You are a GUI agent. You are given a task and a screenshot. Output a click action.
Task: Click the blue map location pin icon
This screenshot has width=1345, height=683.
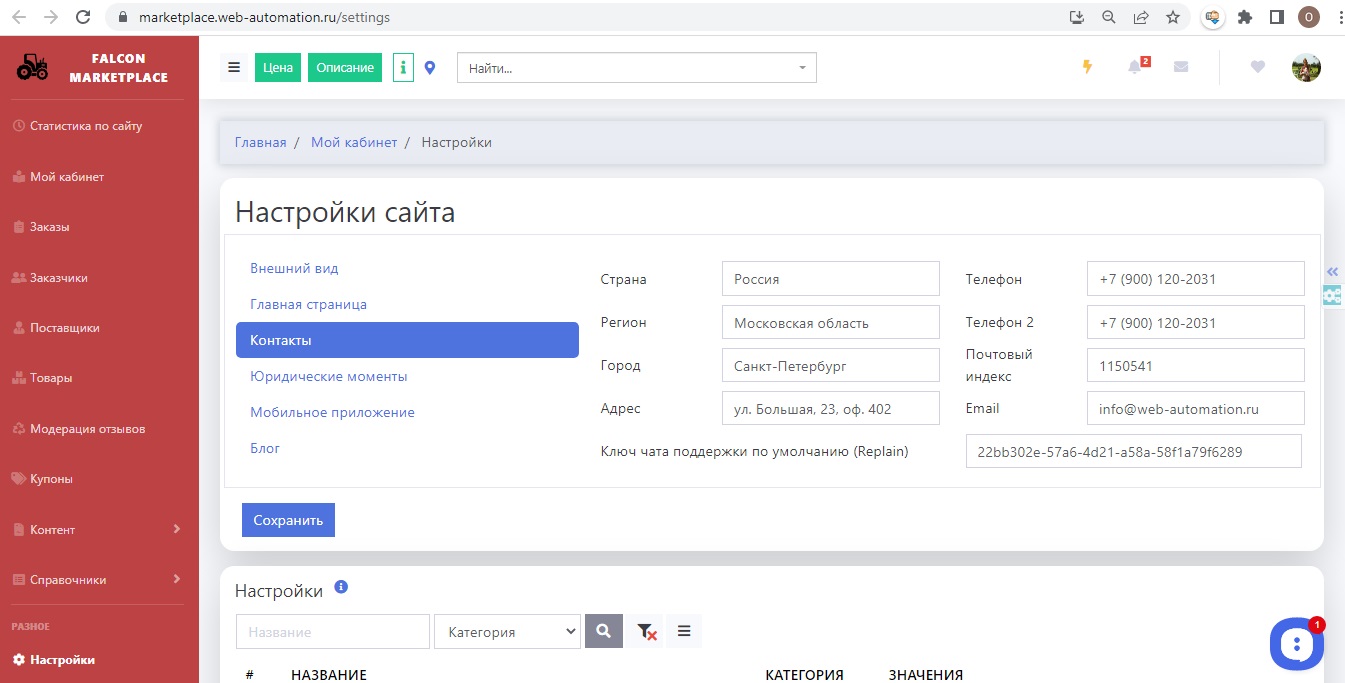[430, 68]
